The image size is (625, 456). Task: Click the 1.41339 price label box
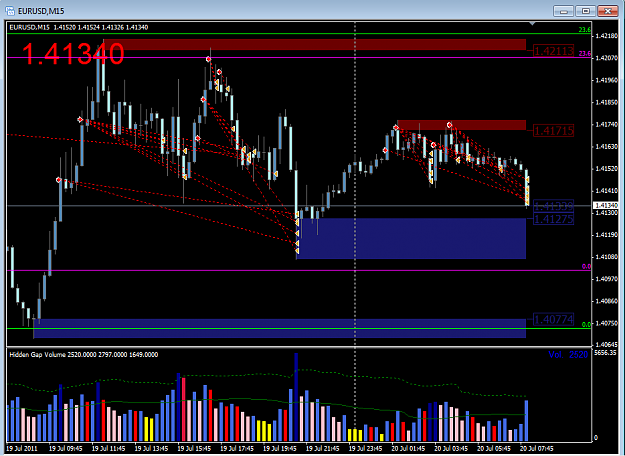553,206
